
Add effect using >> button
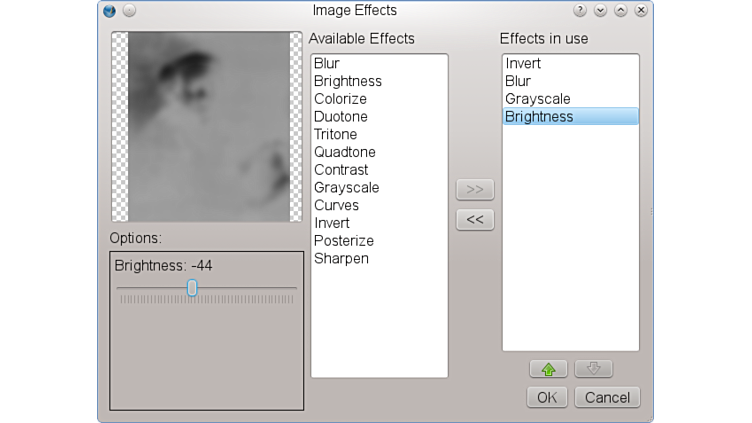point(475,190)
